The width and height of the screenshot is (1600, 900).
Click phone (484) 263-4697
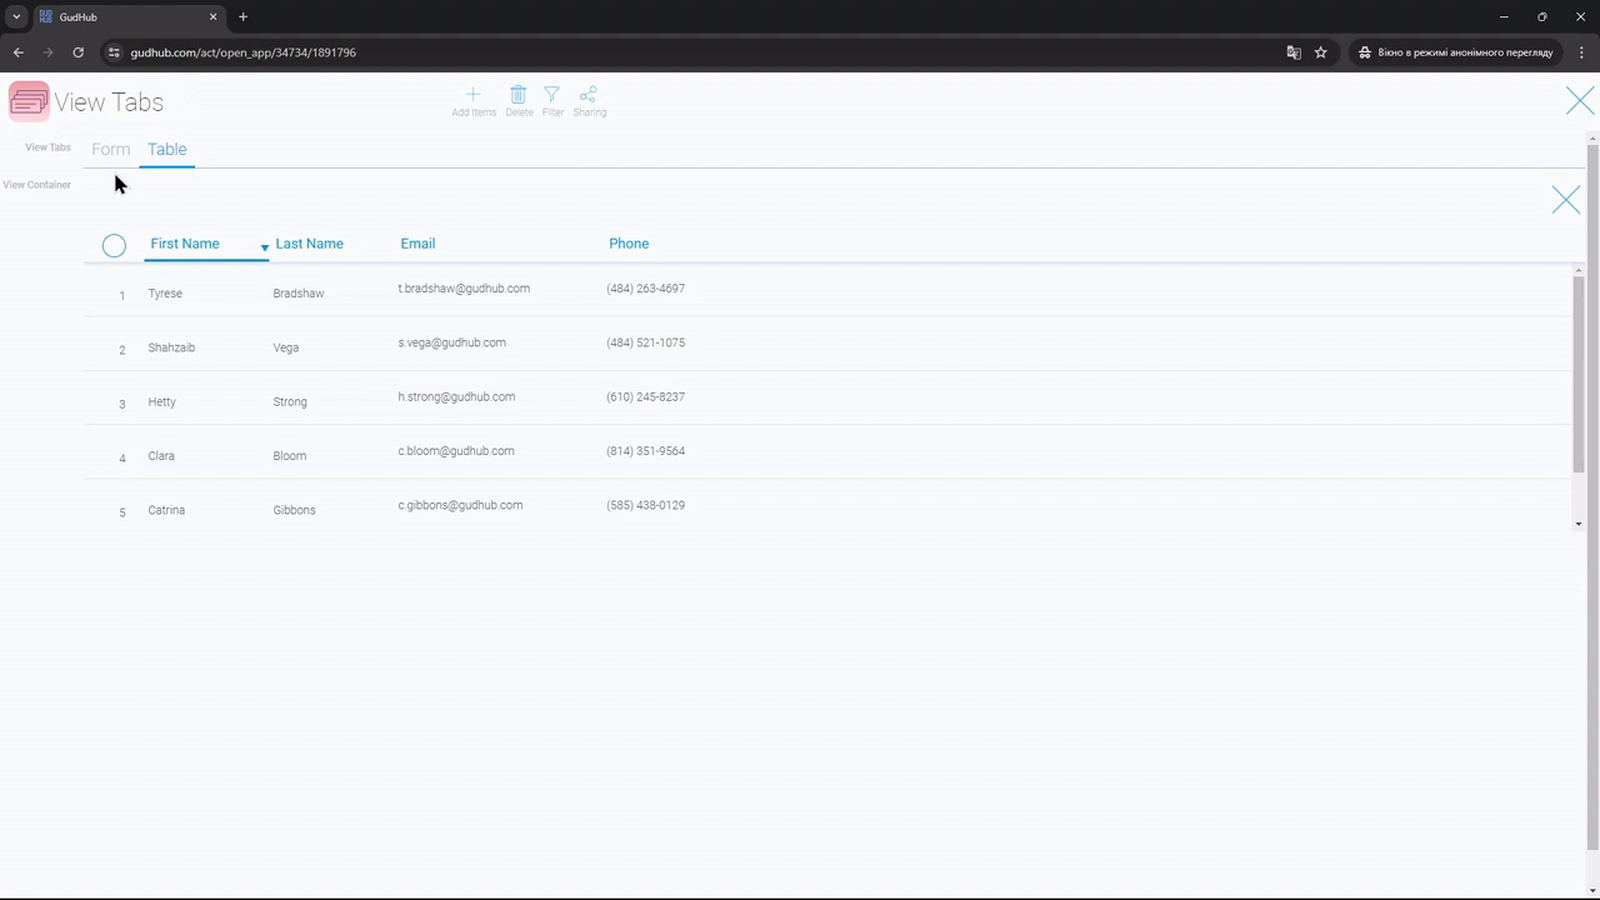pos(646,288)
